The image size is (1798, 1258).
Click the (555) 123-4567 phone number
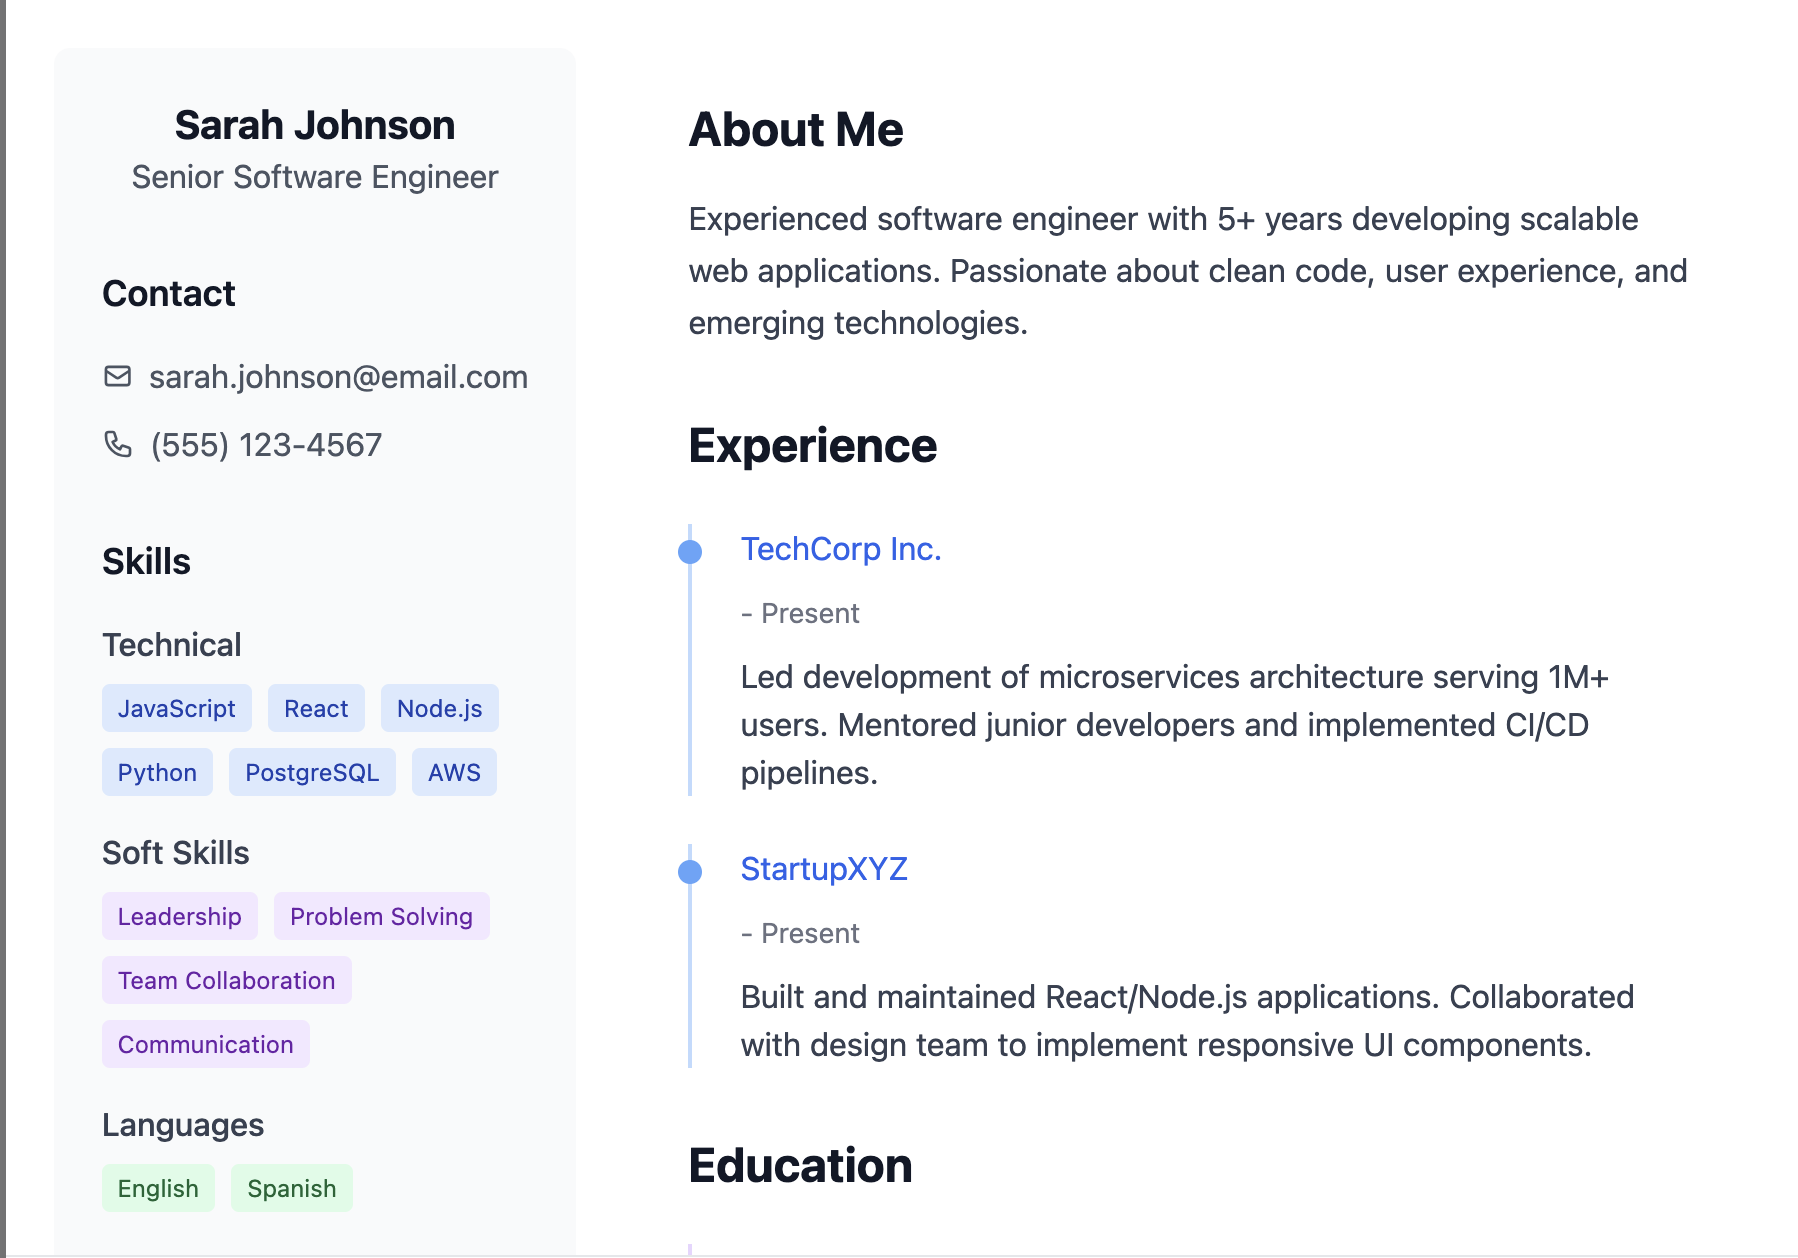(266, 445)
